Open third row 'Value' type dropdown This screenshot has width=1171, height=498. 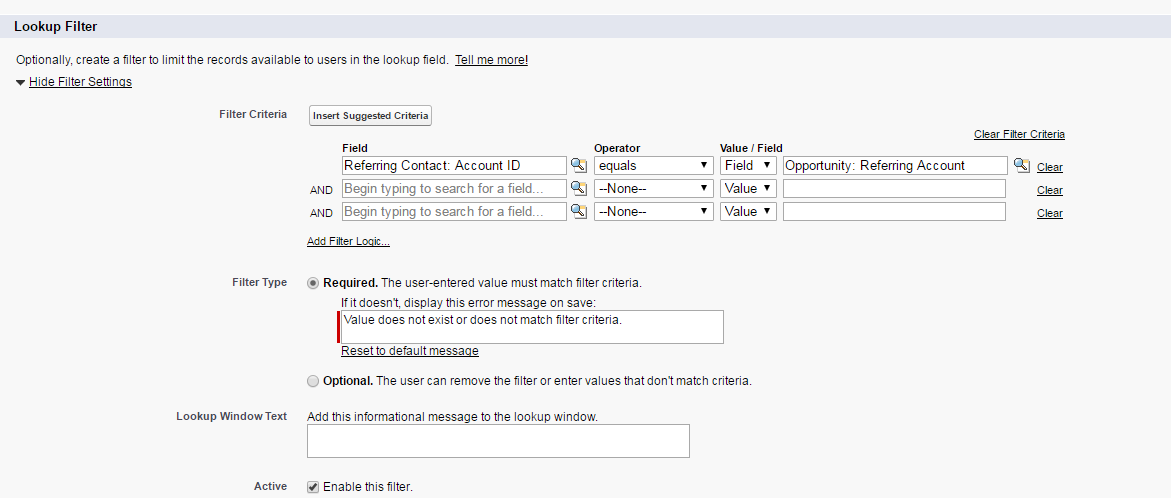[x=749, y=212]
